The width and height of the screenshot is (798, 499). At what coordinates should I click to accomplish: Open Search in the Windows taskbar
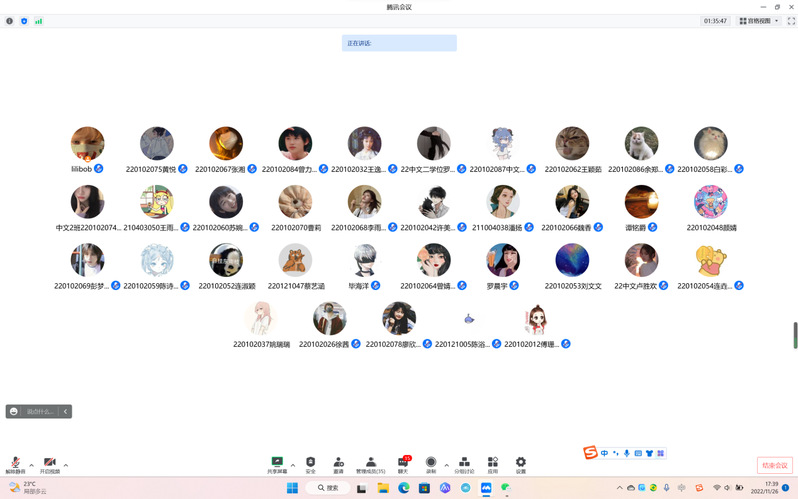[325, 487]
